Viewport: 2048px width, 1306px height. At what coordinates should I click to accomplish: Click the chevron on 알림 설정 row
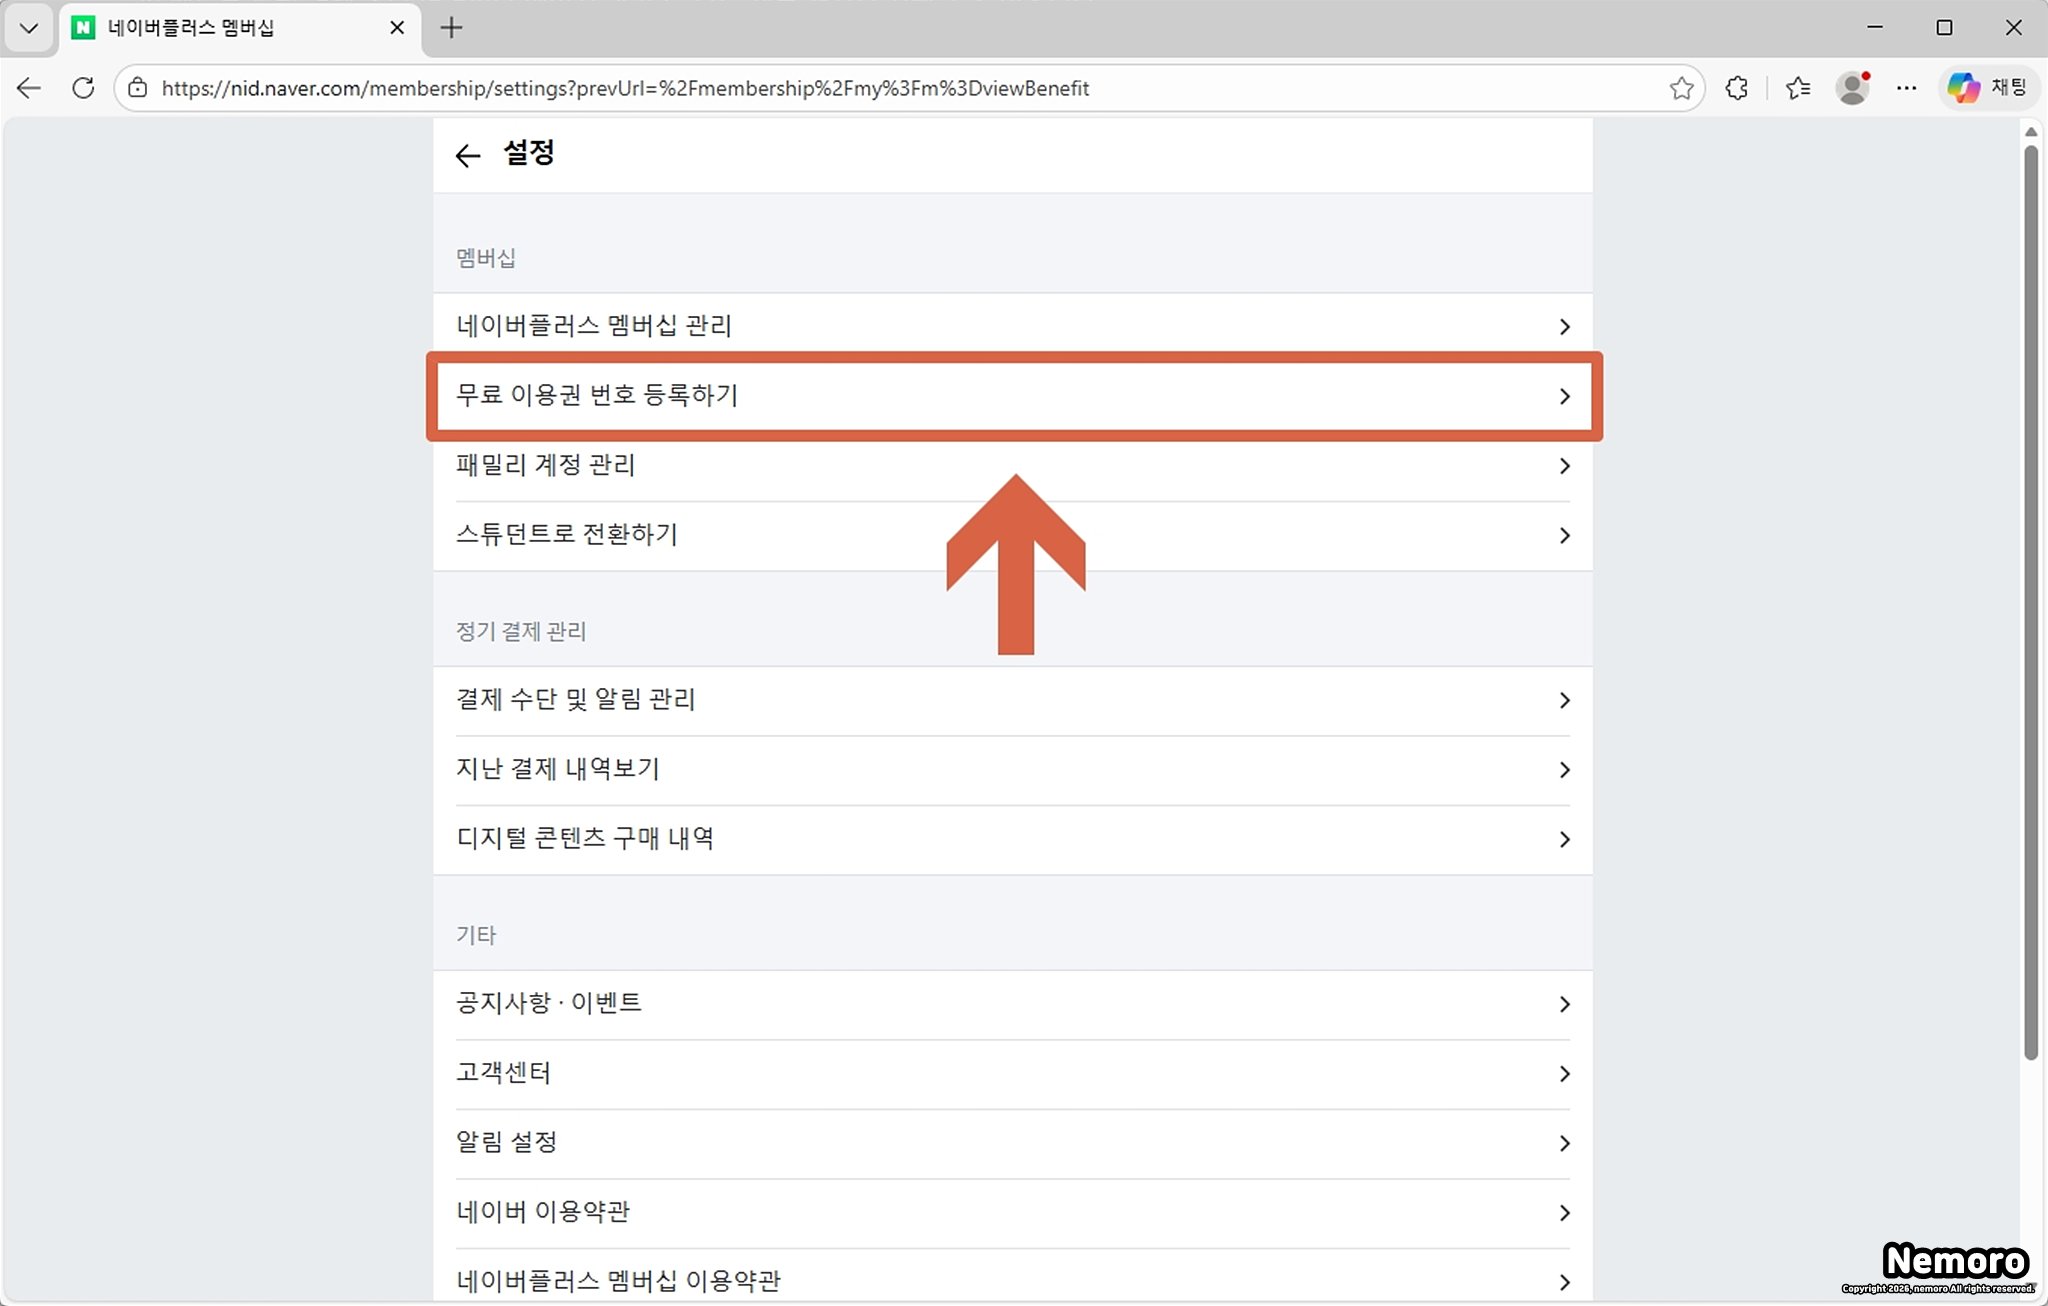(x=1564, y=1143)
